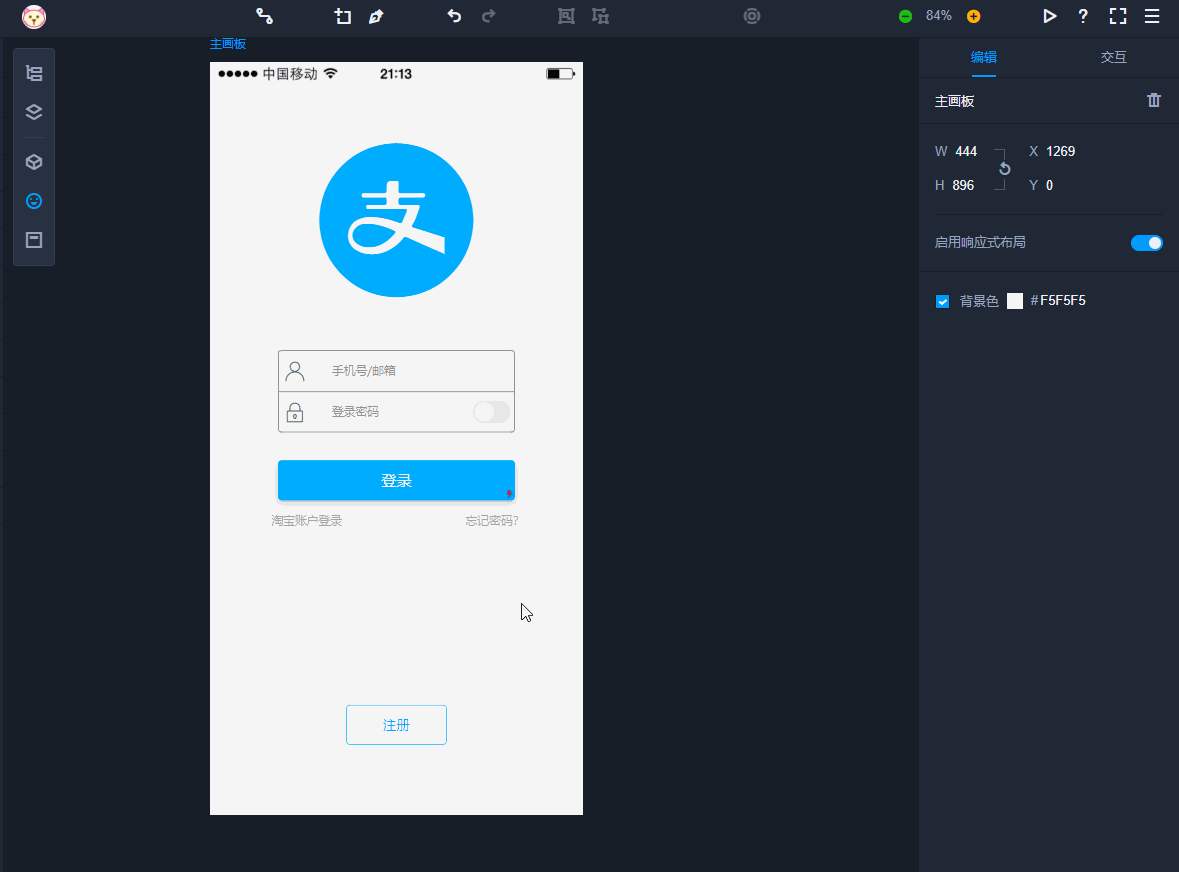The image size is (1179, 872).
Task: Open the hamburger menu icon
Action: tap(1152, 16)
